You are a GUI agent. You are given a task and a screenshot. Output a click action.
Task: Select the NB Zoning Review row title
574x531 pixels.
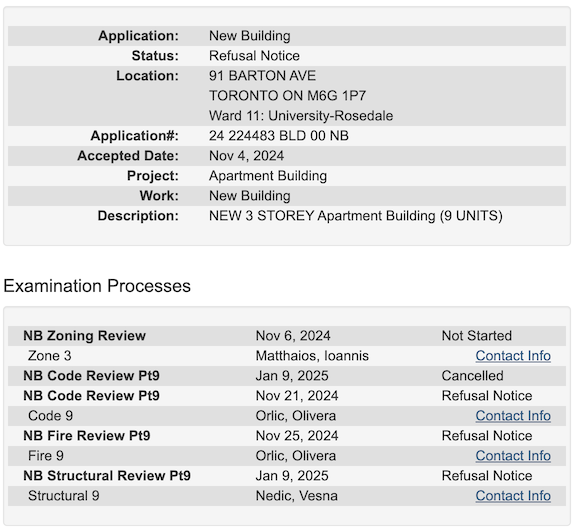[x=85, y=336]
